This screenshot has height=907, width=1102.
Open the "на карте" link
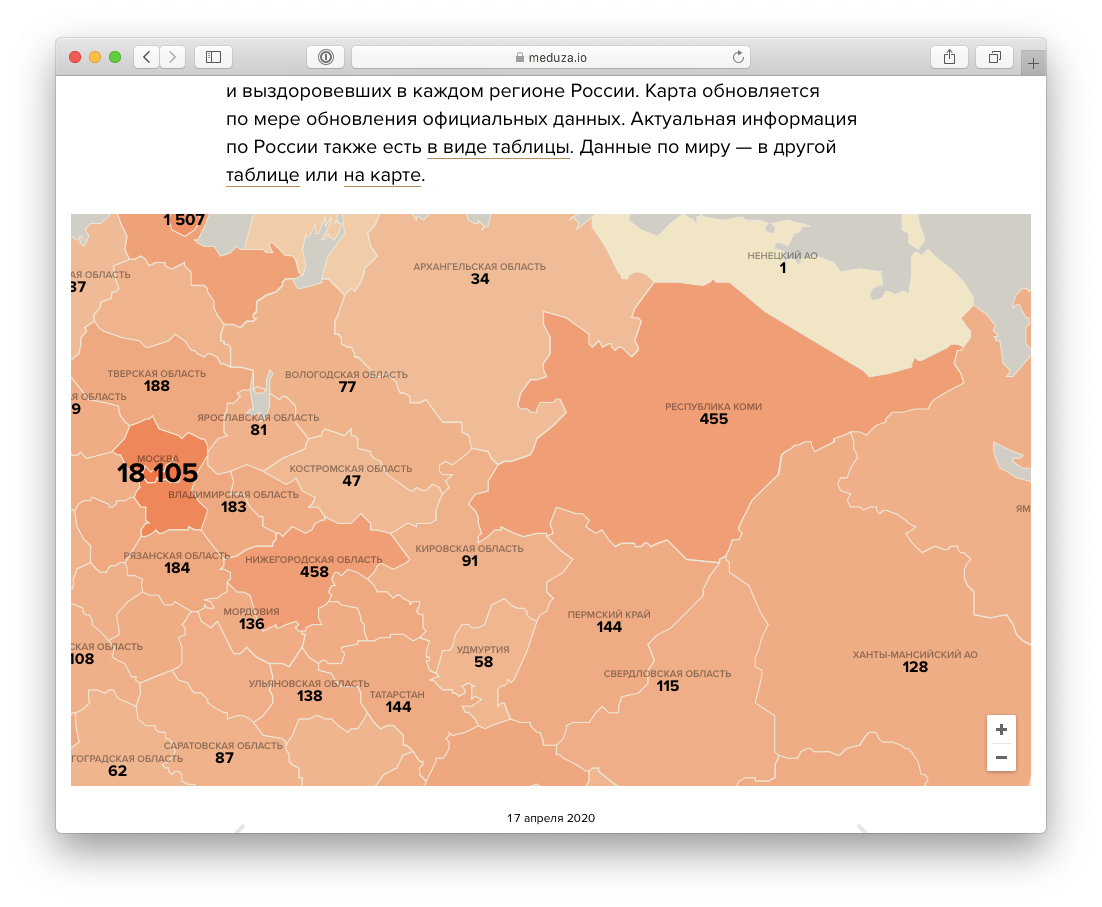pos(382,175)
